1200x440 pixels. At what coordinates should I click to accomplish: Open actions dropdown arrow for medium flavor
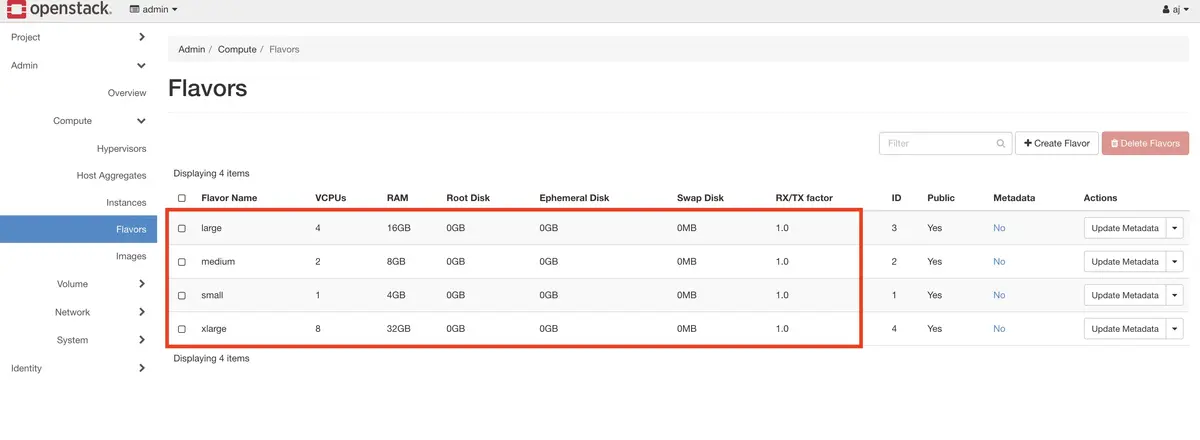pyautogui.click(x=1174, y=262)
